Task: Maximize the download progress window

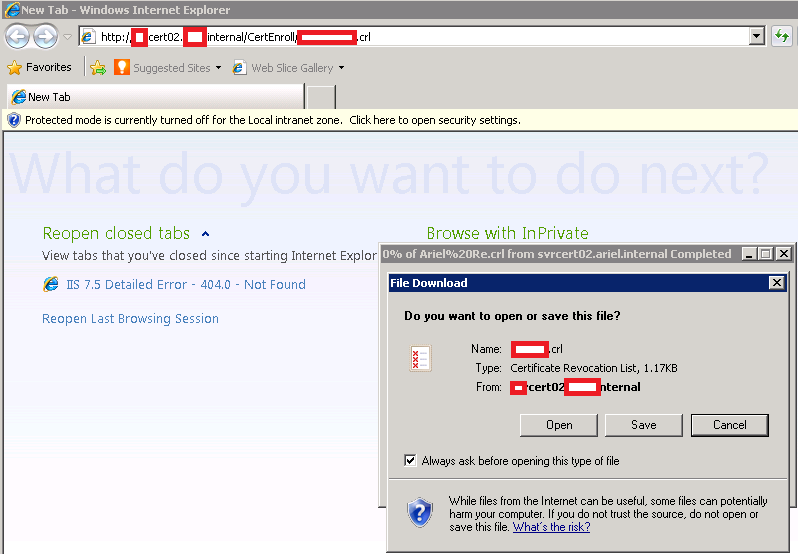Action: [x=765, y=253]
